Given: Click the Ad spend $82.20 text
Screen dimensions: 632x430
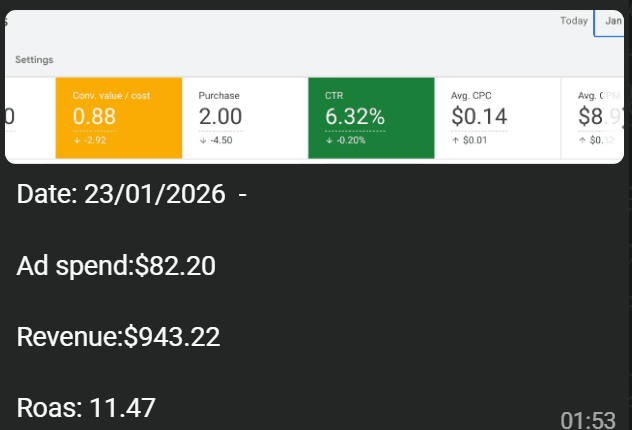Looking at the screenshot, I should pyautogui.click(x=116, y=266).
